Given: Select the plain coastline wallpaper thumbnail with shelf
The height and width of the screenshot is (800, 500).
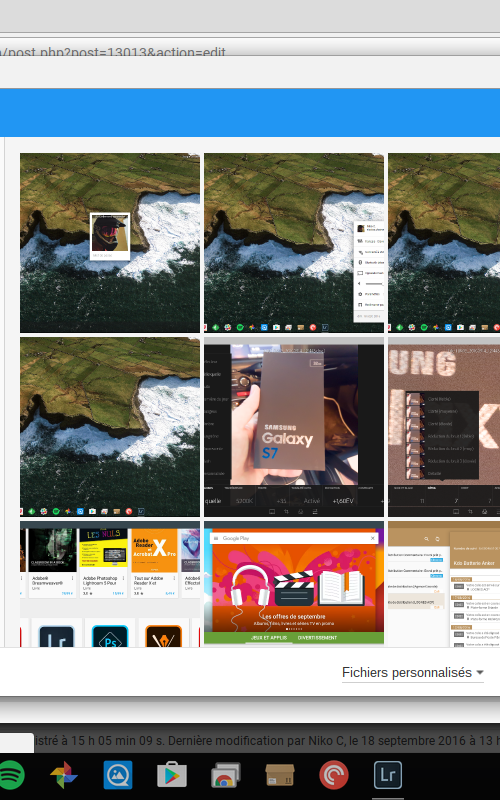Looking at the screenshot, I should point(110,427).
